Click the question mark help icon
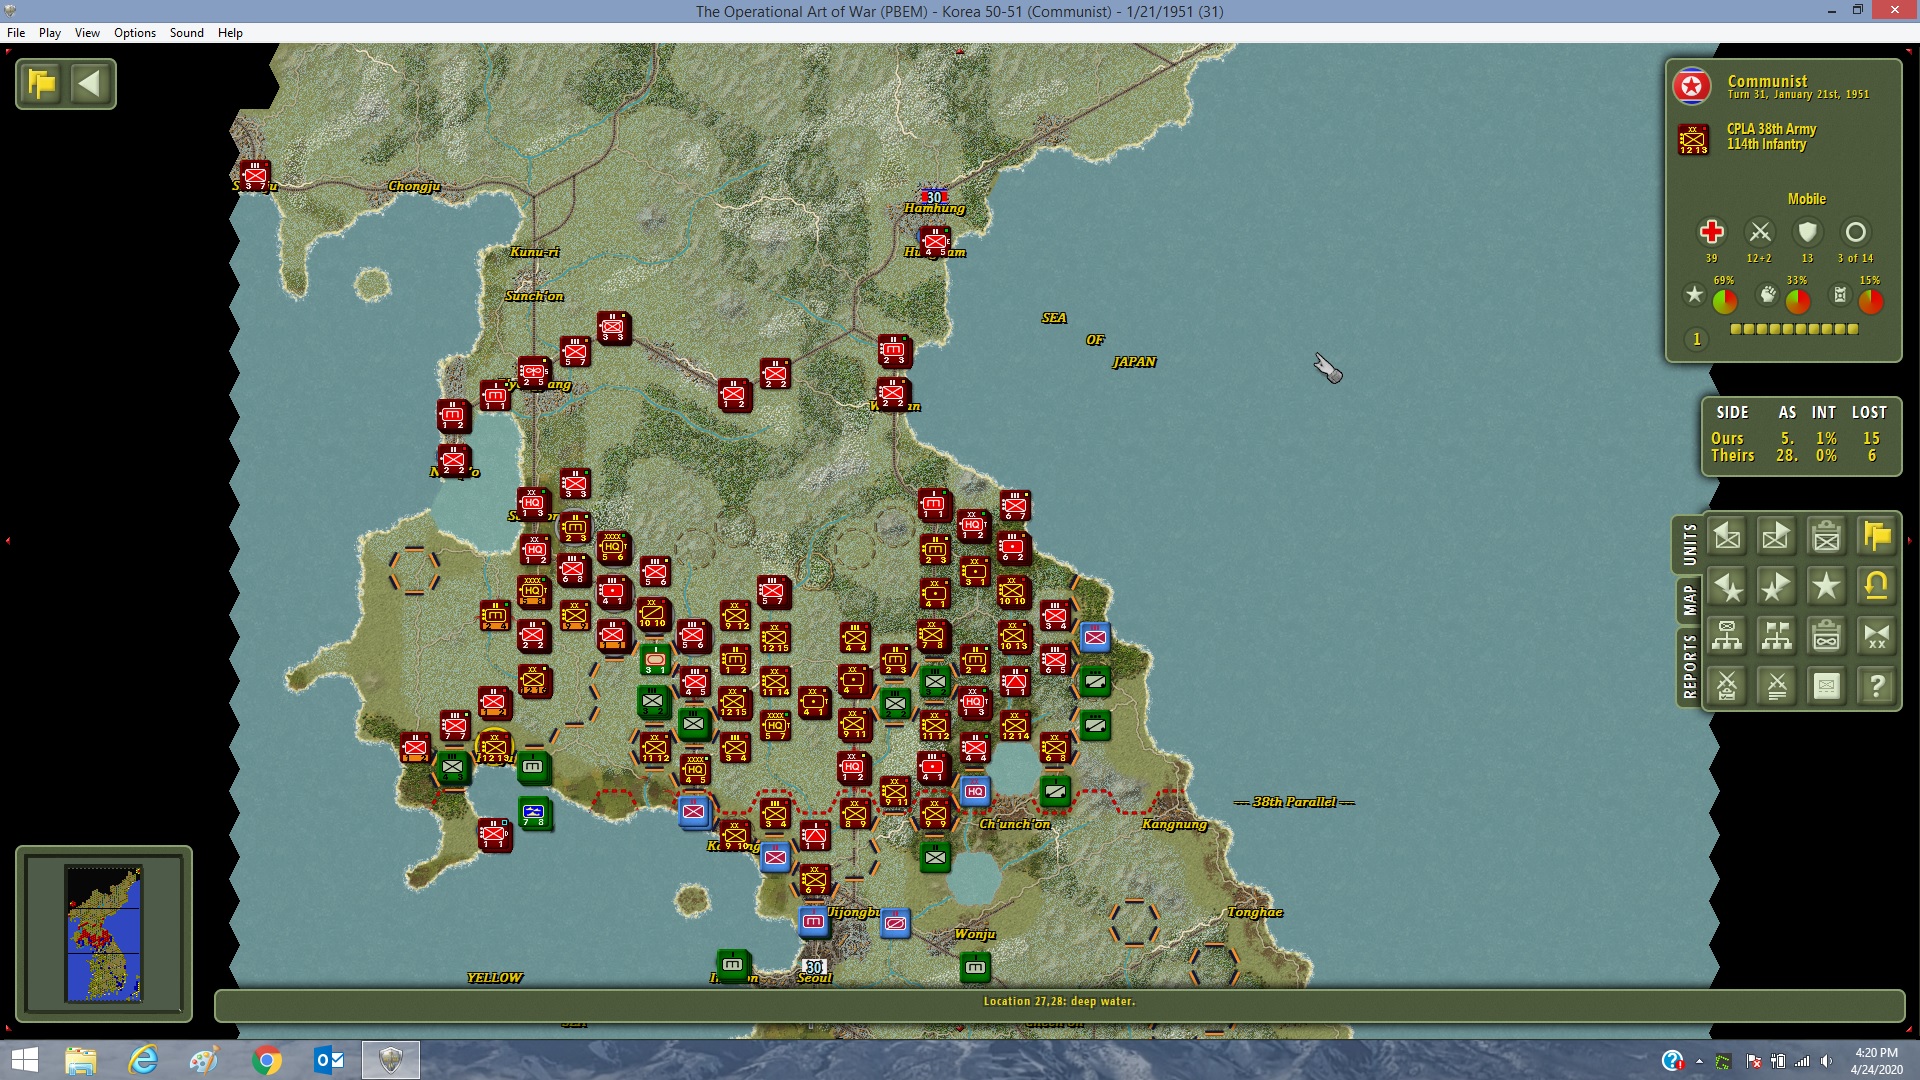Screen dimensions: 1920x1080 click(1877, 686)
